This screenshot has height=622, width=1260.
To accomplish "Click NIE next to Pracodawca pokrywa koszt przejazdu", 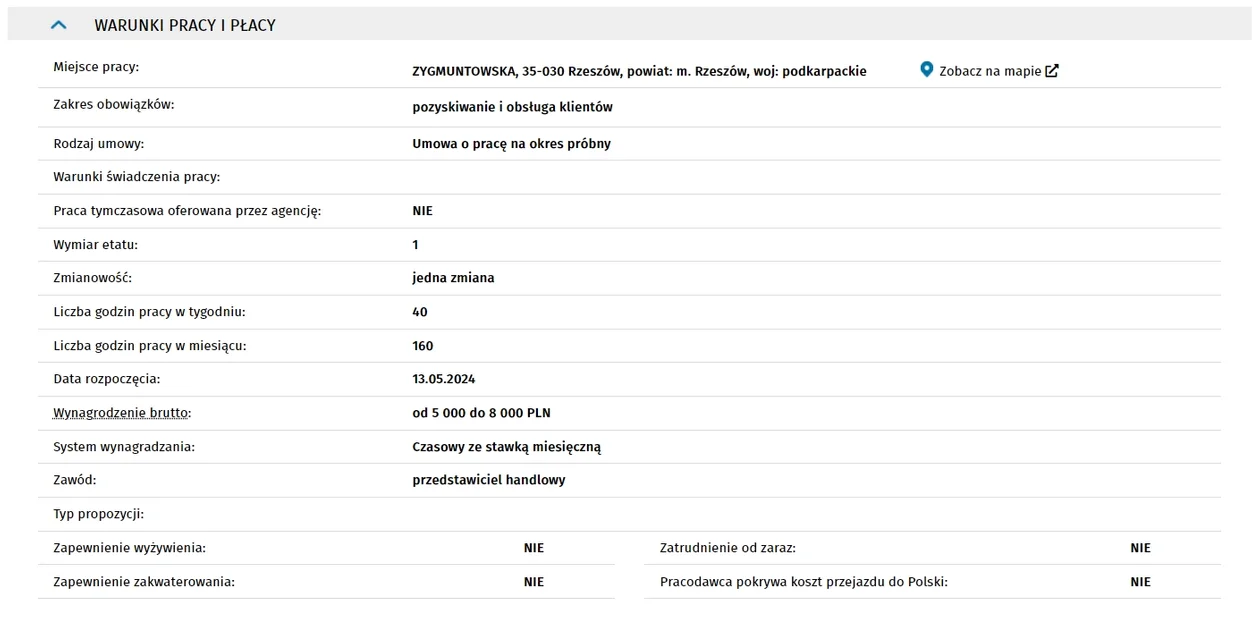I will click(1141, 582).
